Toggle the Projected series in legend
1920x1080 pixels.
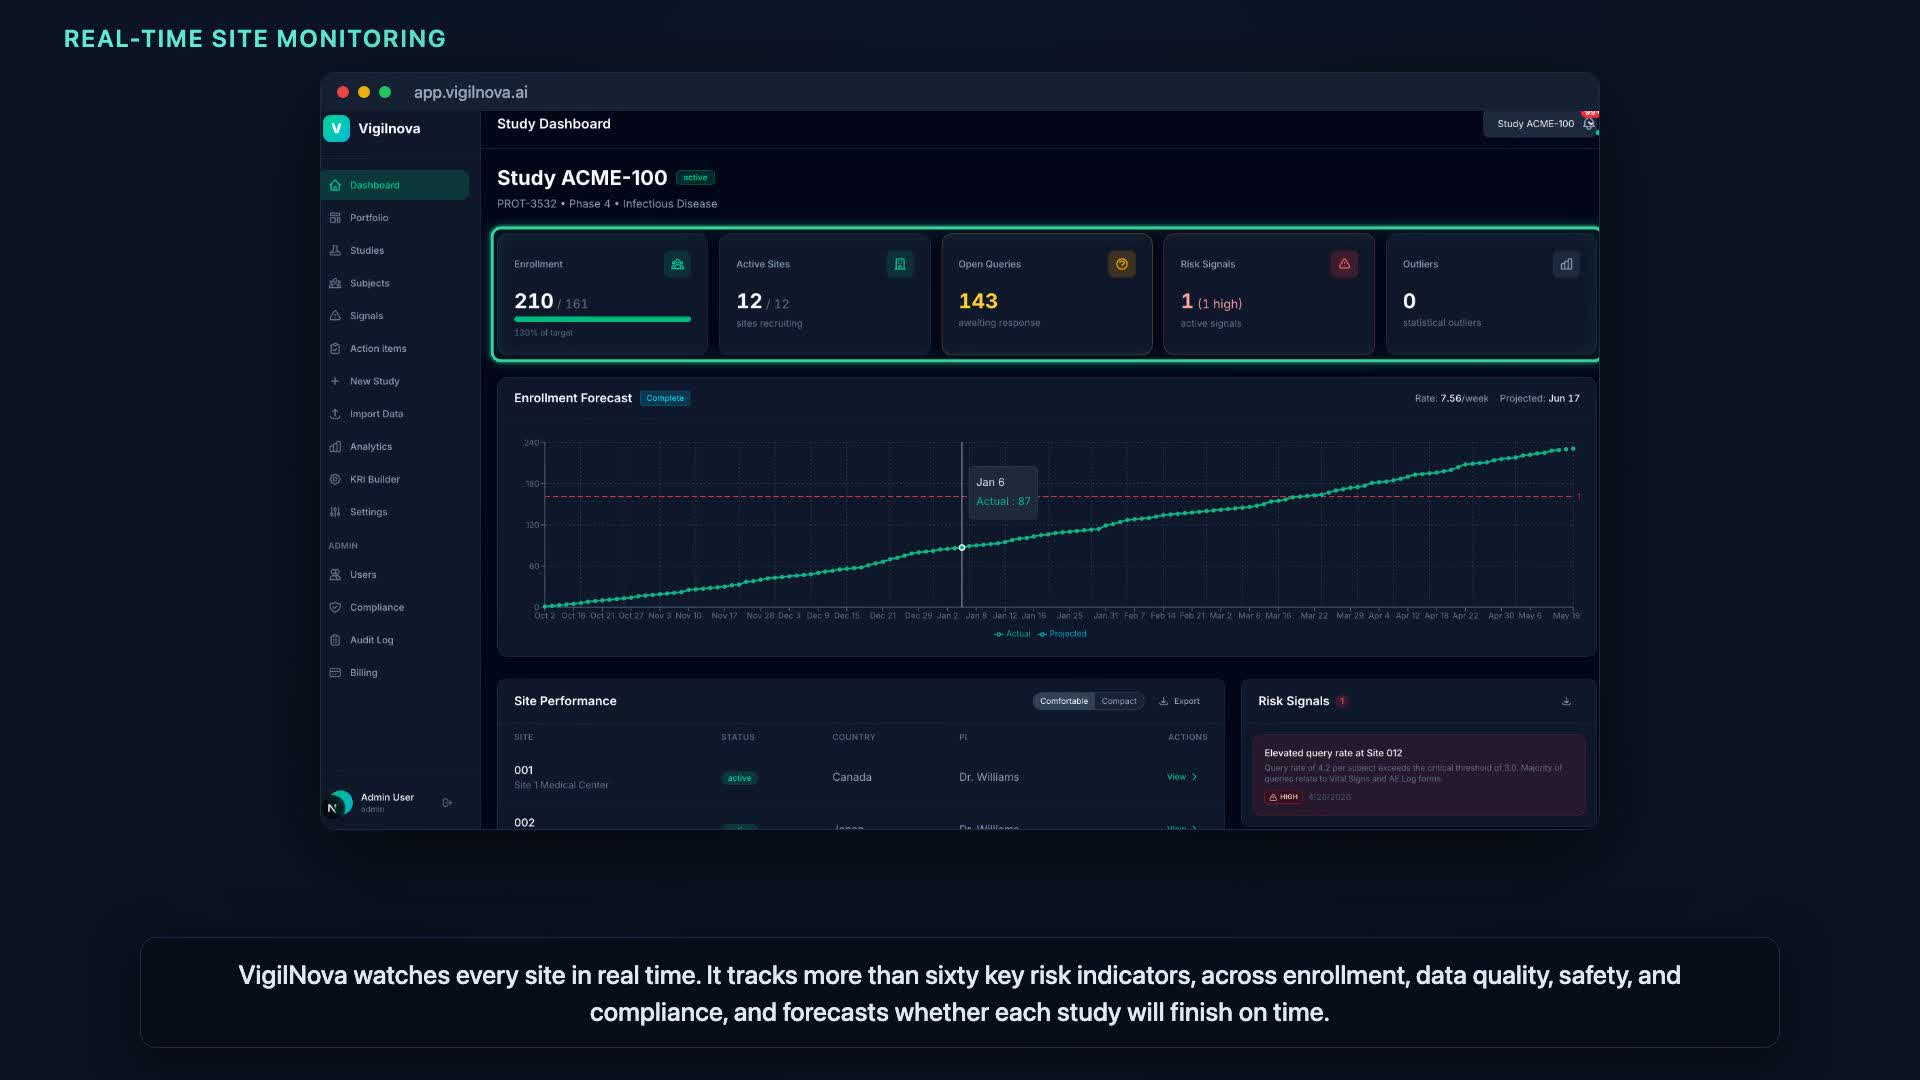1062,634
